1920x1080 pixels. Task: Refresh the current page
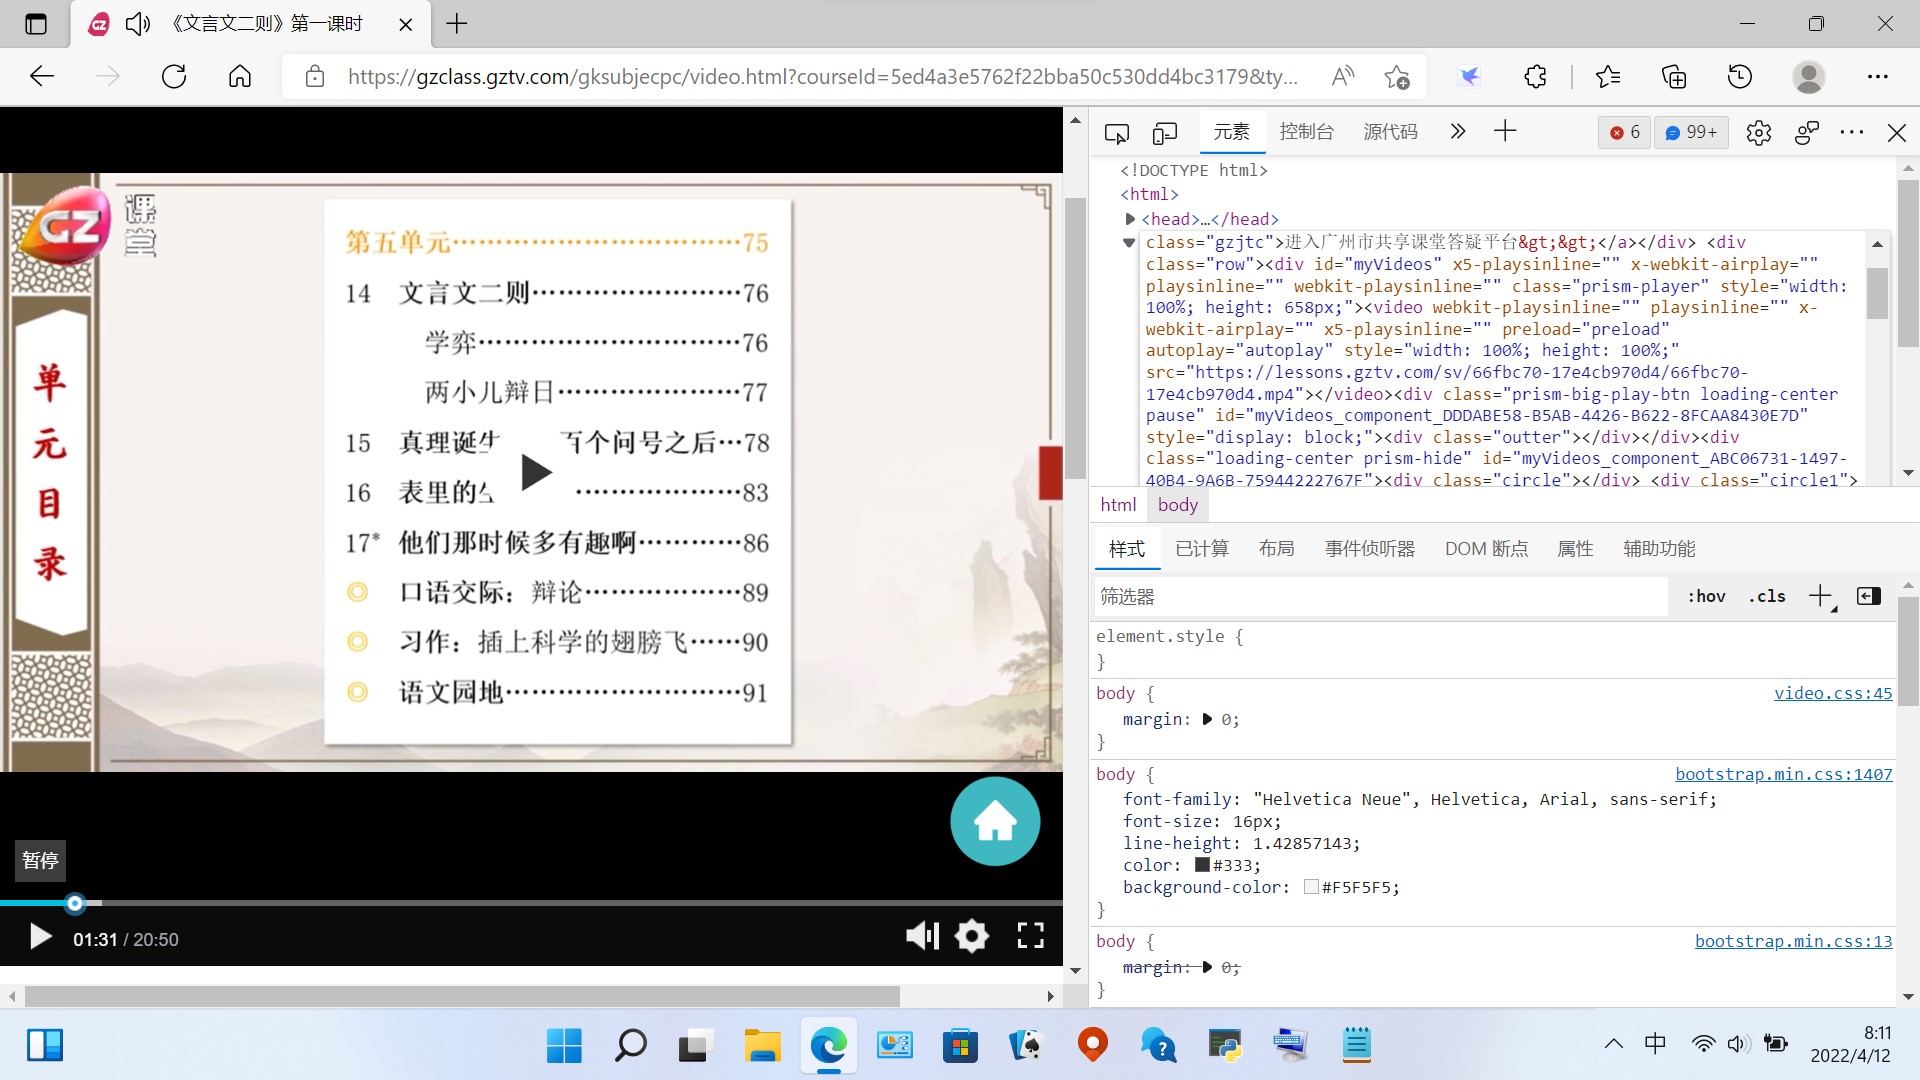(x=174, y=76)
